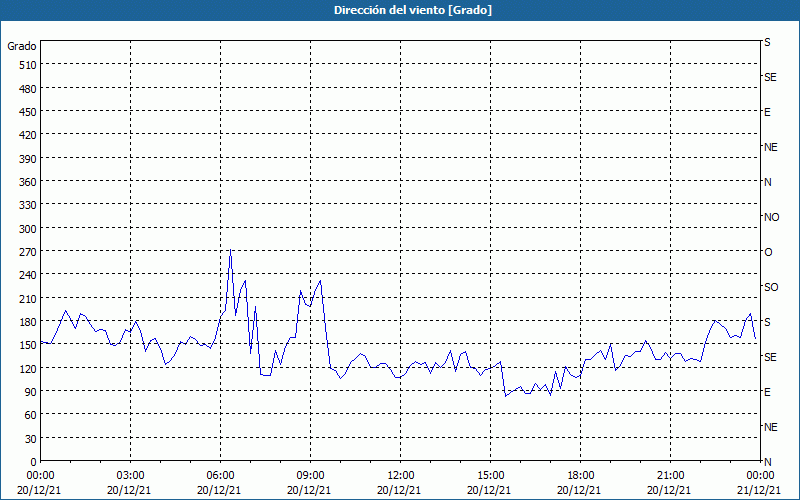
Task: Click the 21:00 time axis label
Action: tap(670, 476)
